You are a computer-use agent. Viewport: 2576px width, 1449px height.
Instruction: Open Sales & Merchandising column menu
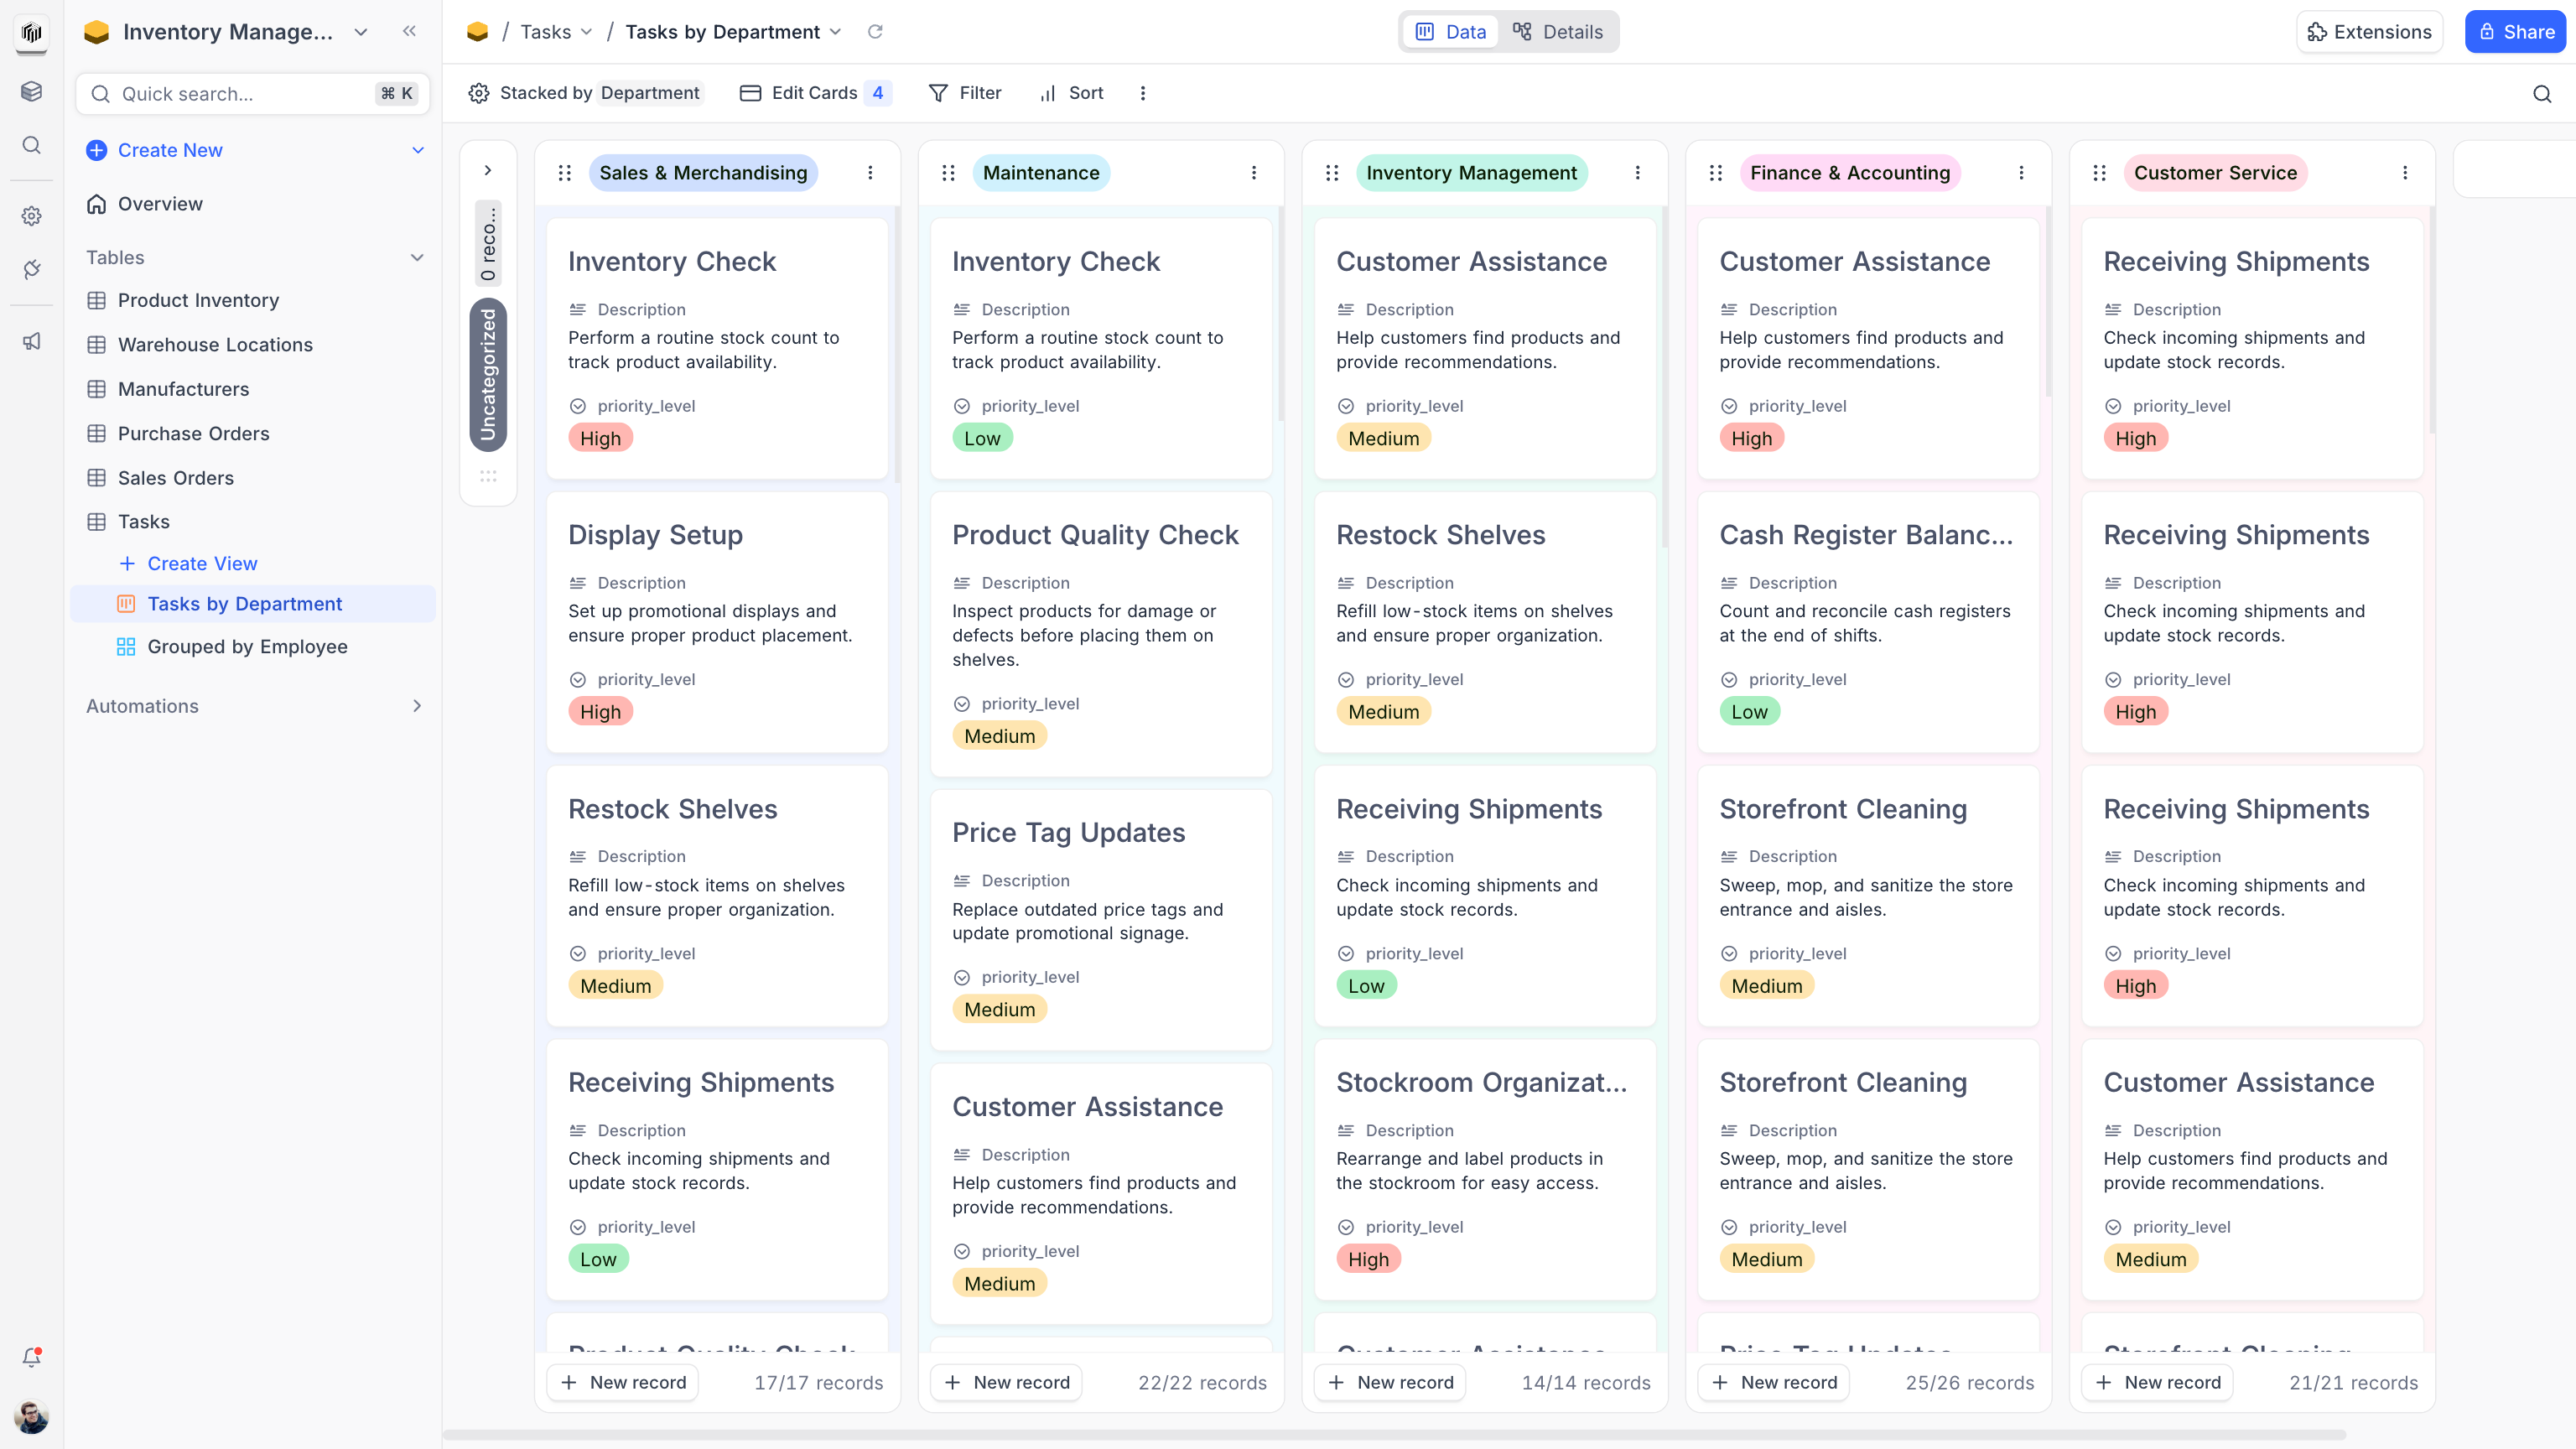pos(870,173)
